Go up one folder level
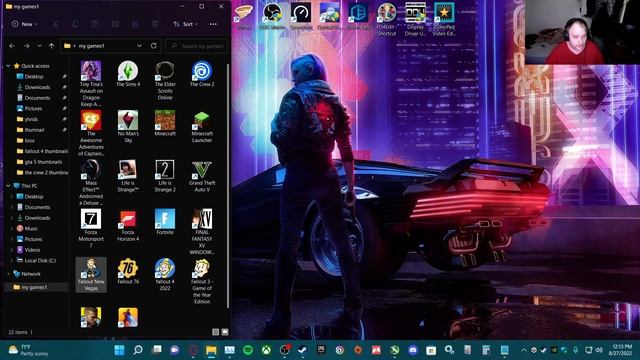This screenshot has height=360, width=640. [51, 46]
